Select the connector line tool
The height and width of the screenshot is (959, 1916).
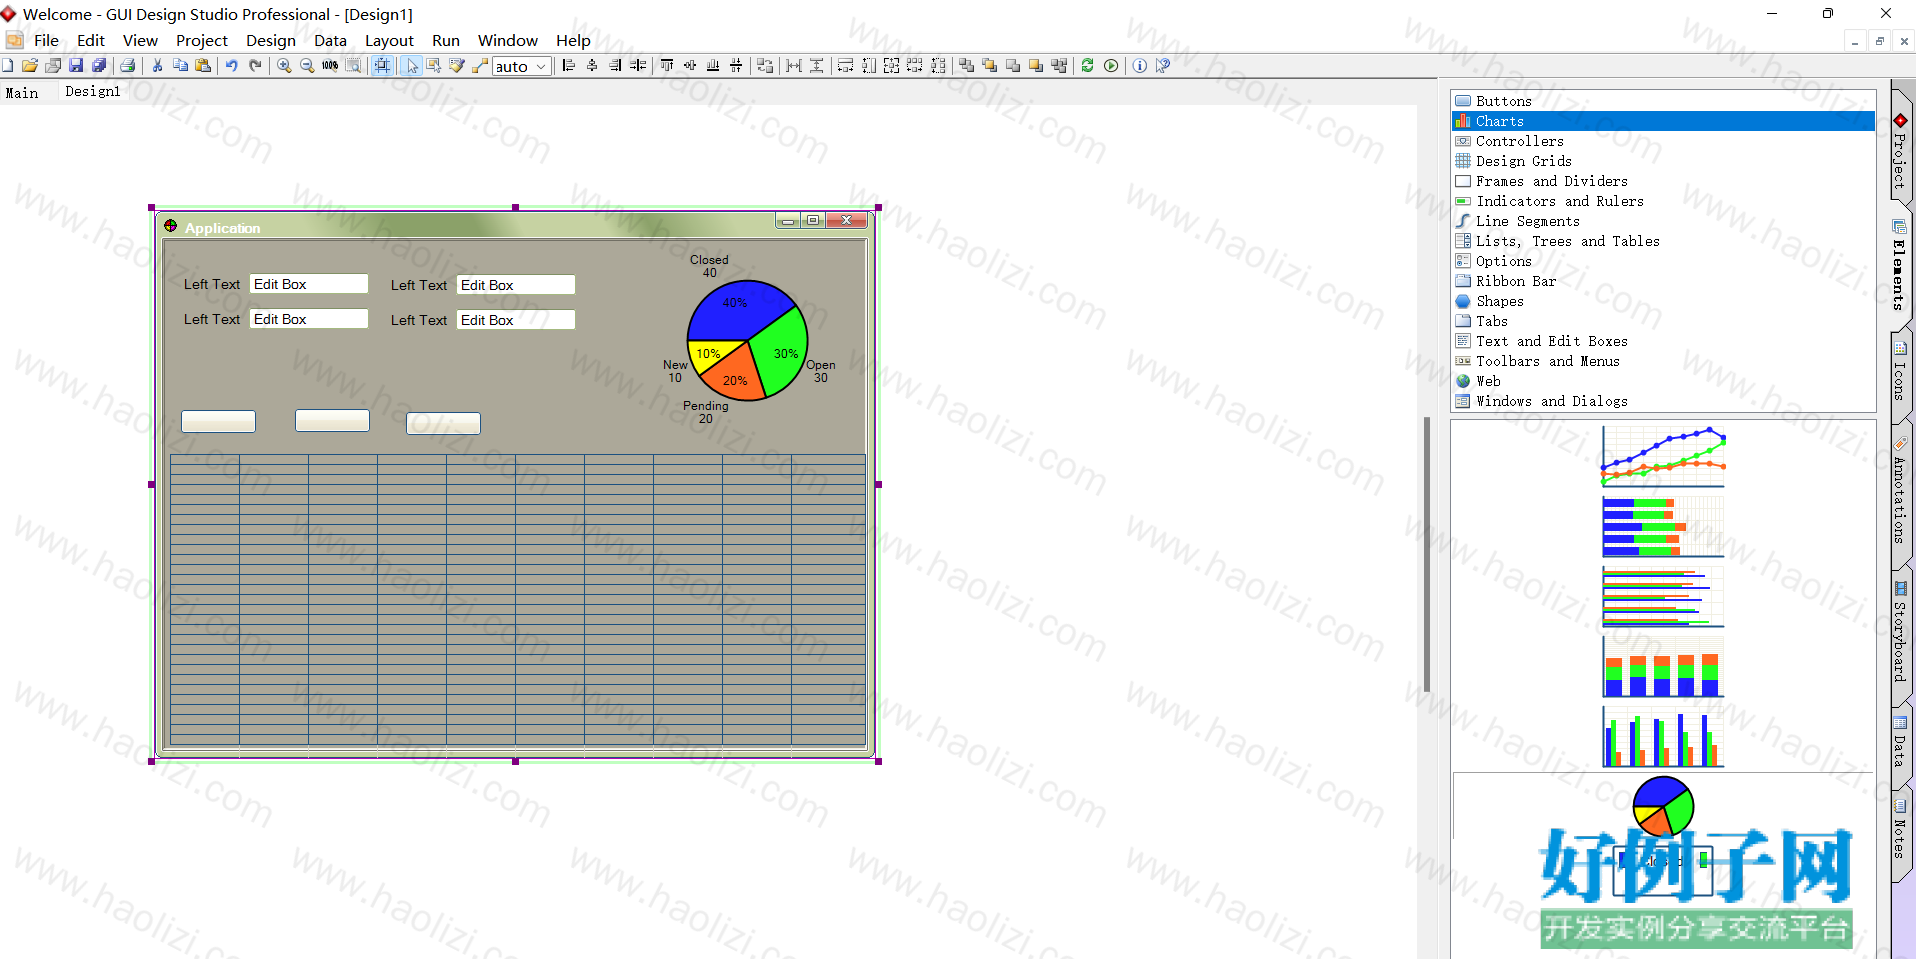point(480,66)
